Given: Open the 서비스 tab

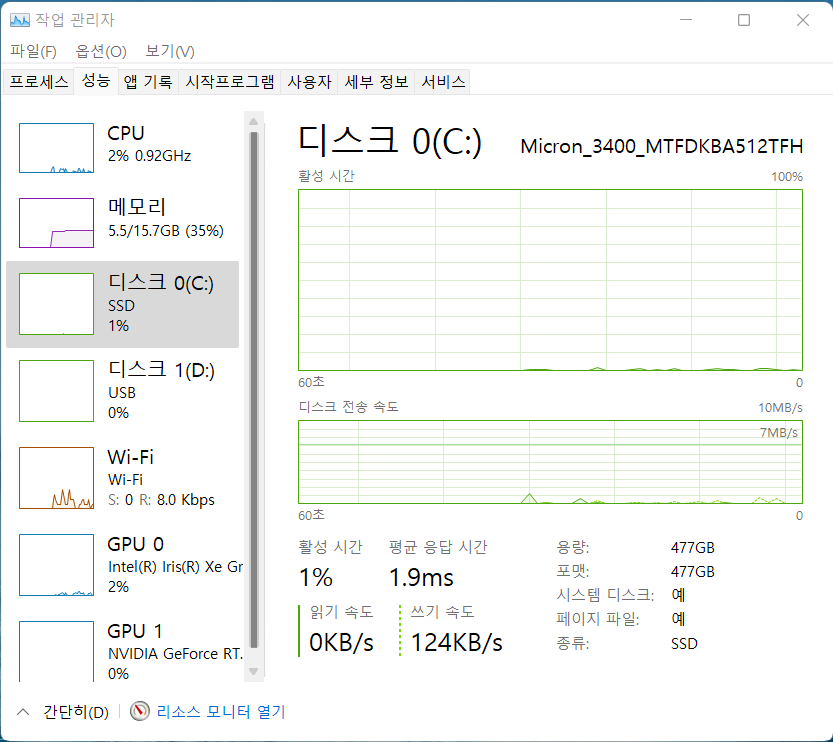Looking at the screenshot, I should [x=443, y=82].
